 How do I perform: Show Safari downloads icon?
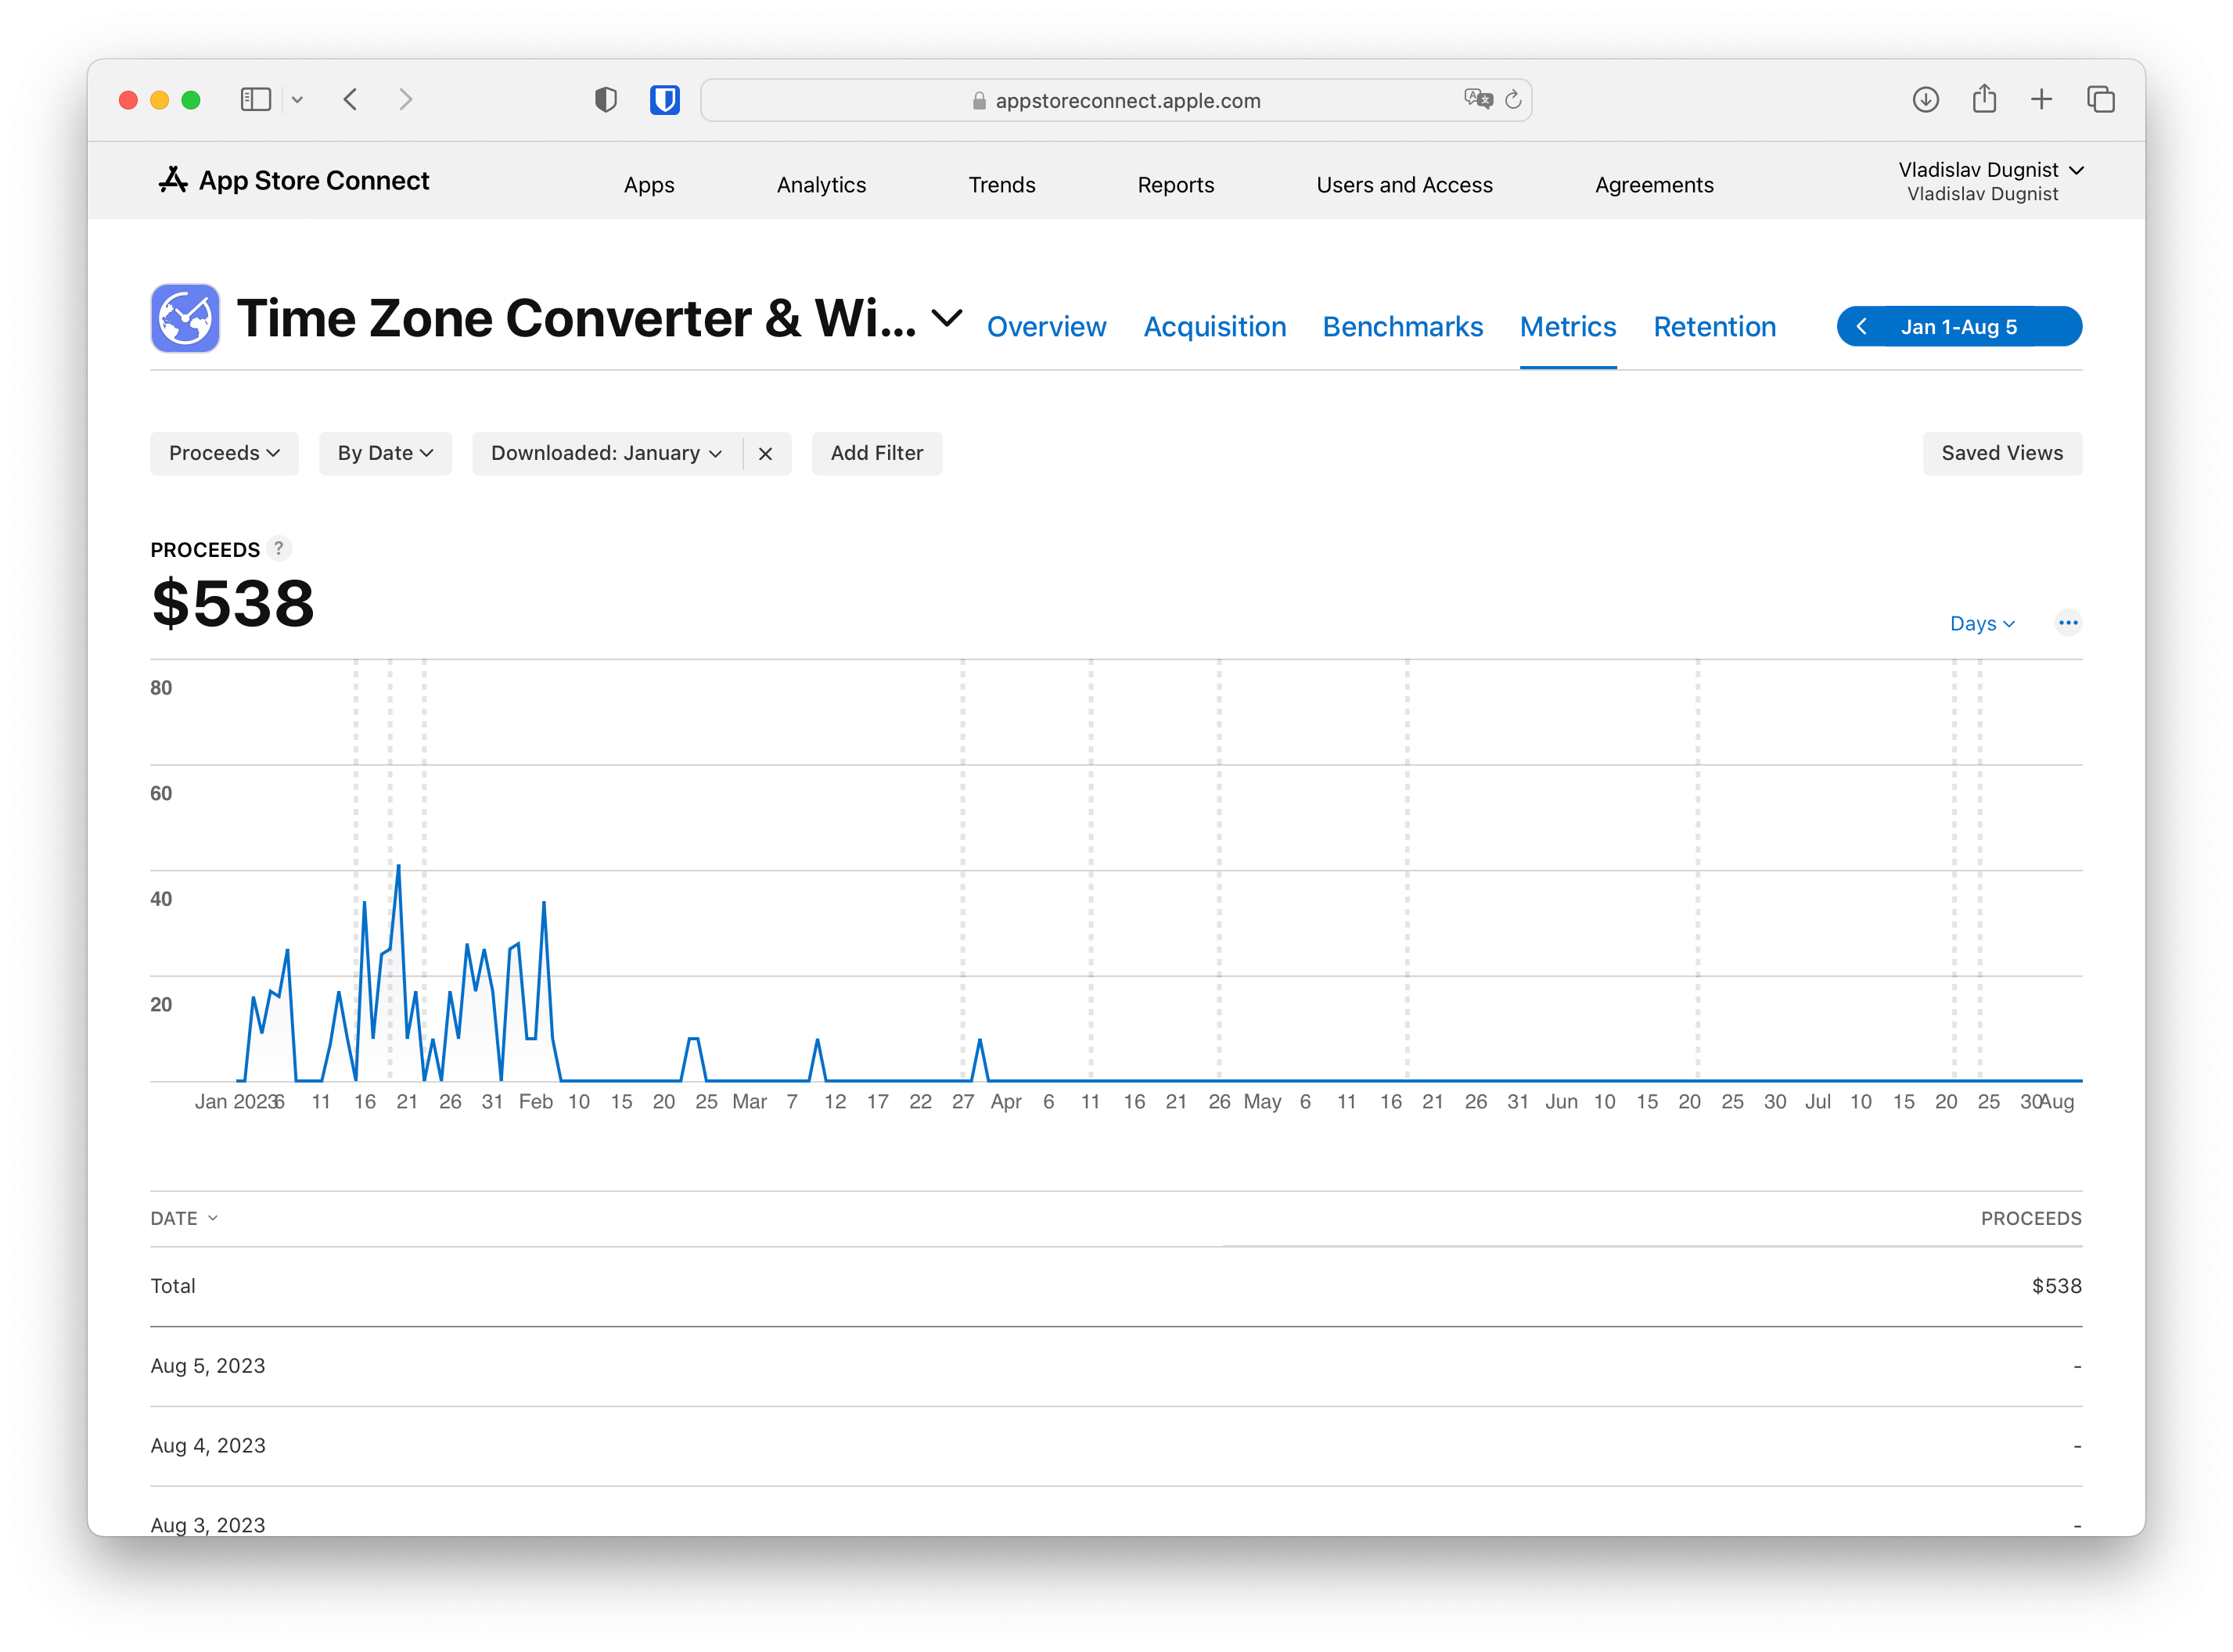[x=1925, y=100]
